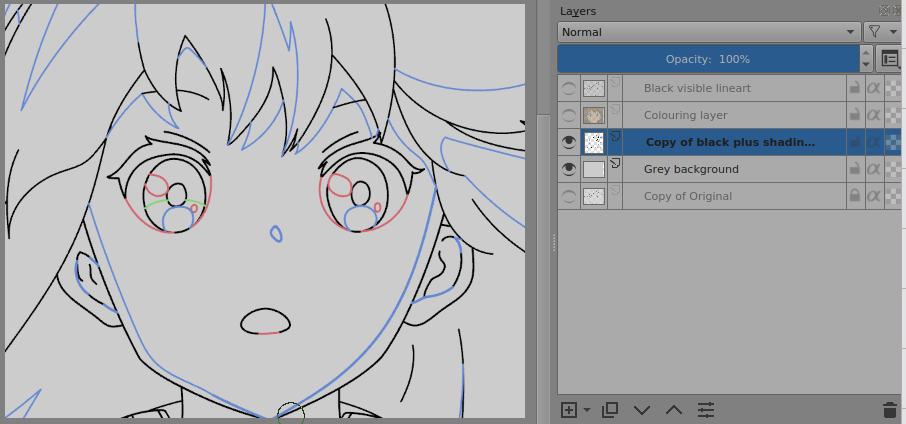
Task: Add a new paint layer
Action: 569,410
